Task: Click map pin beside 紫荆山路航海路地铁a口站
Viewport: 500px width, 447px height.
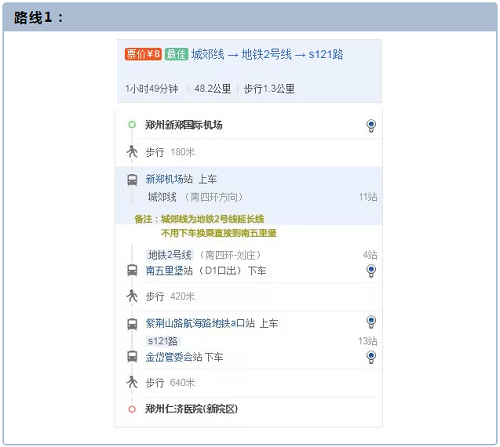Action: point(371,322)
